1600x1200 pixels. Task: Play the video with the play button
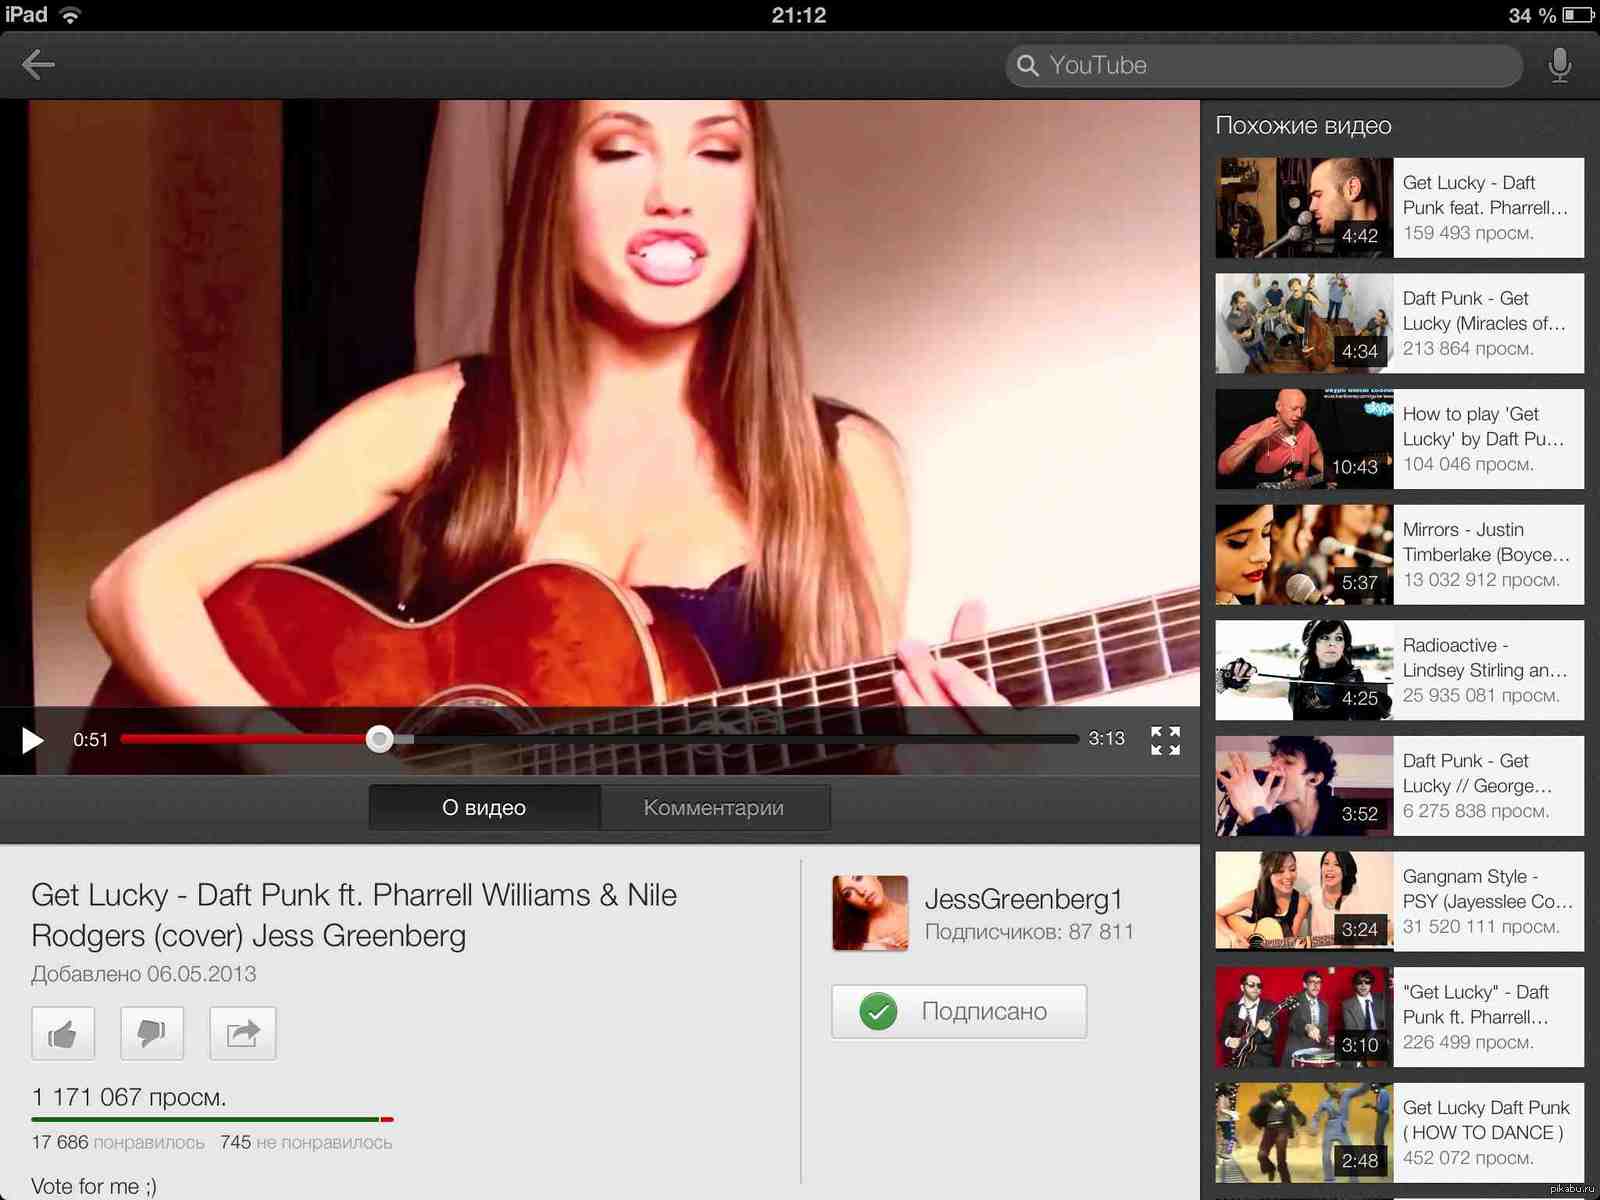[32, 740]
